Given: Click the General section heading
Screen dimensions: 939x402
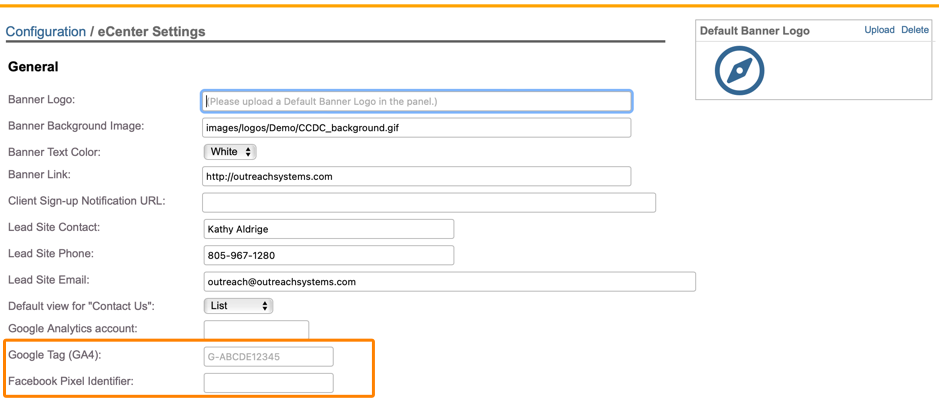Looking at the screenshot, I should (x=33, y=67).
